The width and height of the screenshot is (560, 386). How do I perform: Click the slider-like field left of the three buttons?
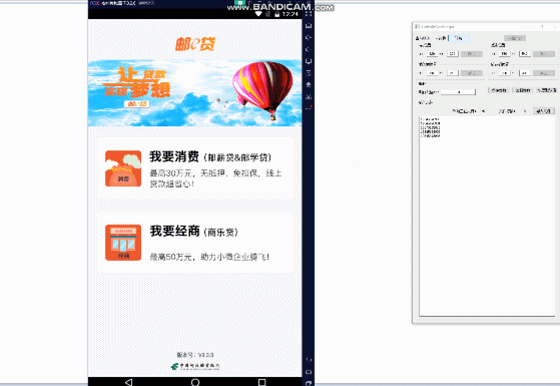pyautogui.click(x=459, y=92)
